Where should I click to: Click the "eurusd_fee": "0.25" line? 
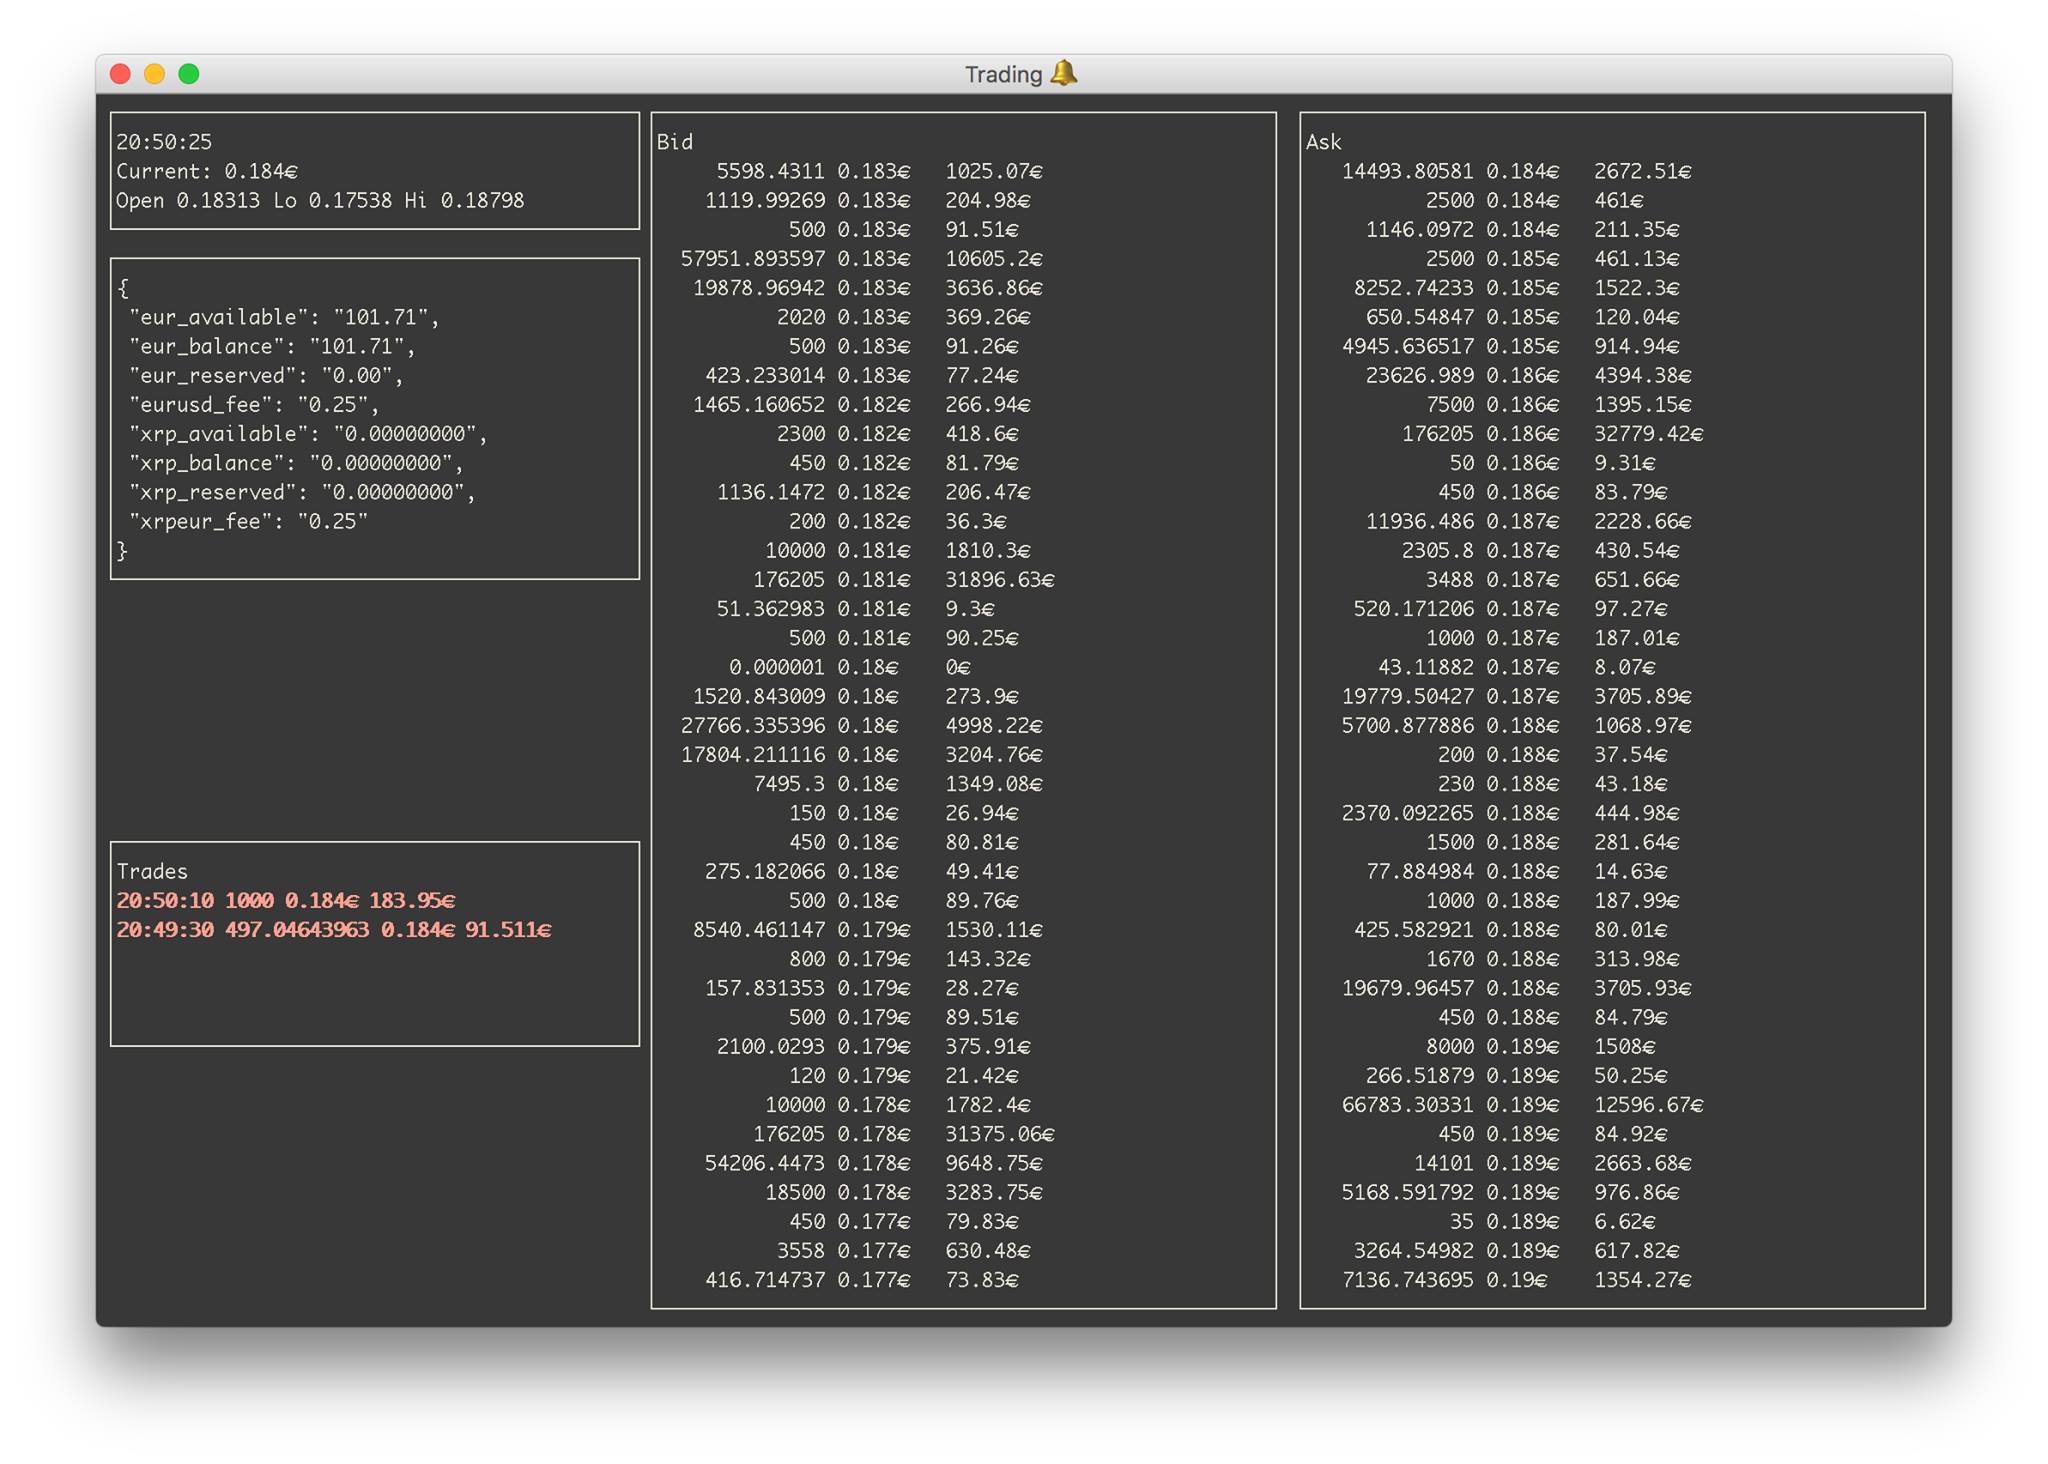coord(254,404)
